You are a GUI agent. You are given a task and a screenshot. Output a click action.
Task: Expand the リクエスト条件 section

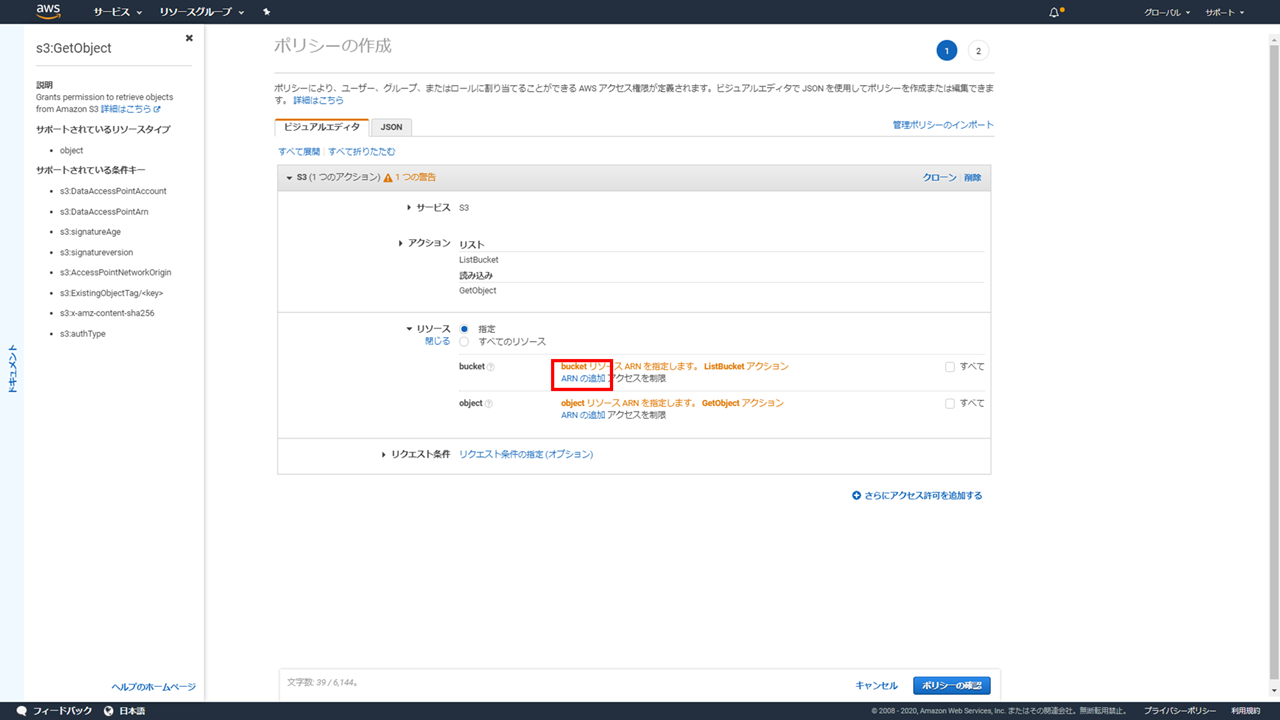pyautogui.click(x=384, y=455)
